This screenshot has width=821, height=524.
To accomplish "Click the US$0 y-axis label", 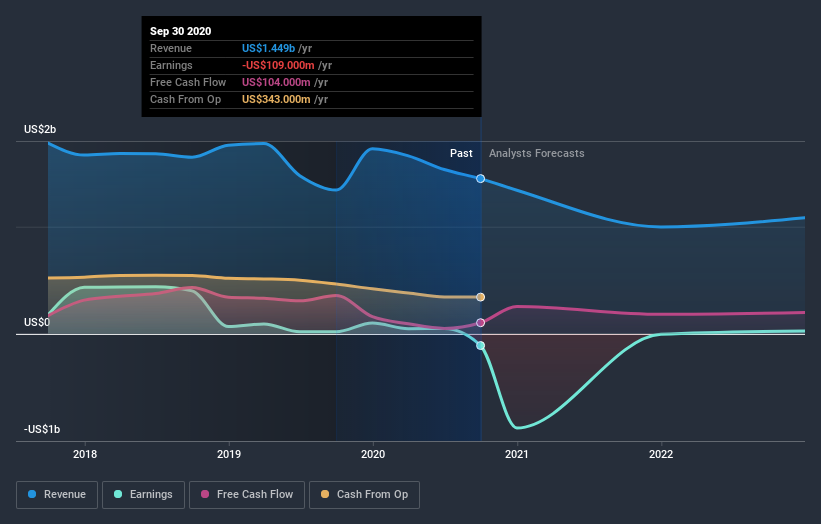I will (x=37, y=322).
